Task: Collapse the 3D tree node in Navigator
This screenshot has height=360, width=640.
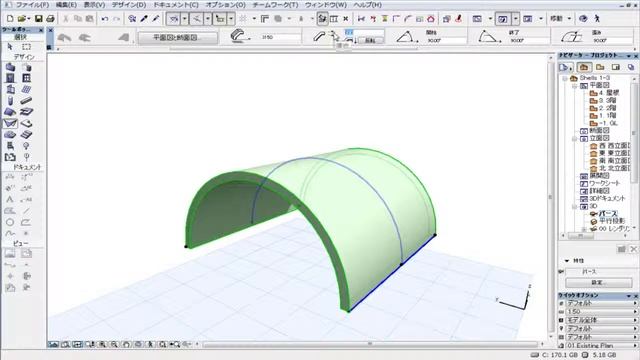Action: (x=575, y=207)
